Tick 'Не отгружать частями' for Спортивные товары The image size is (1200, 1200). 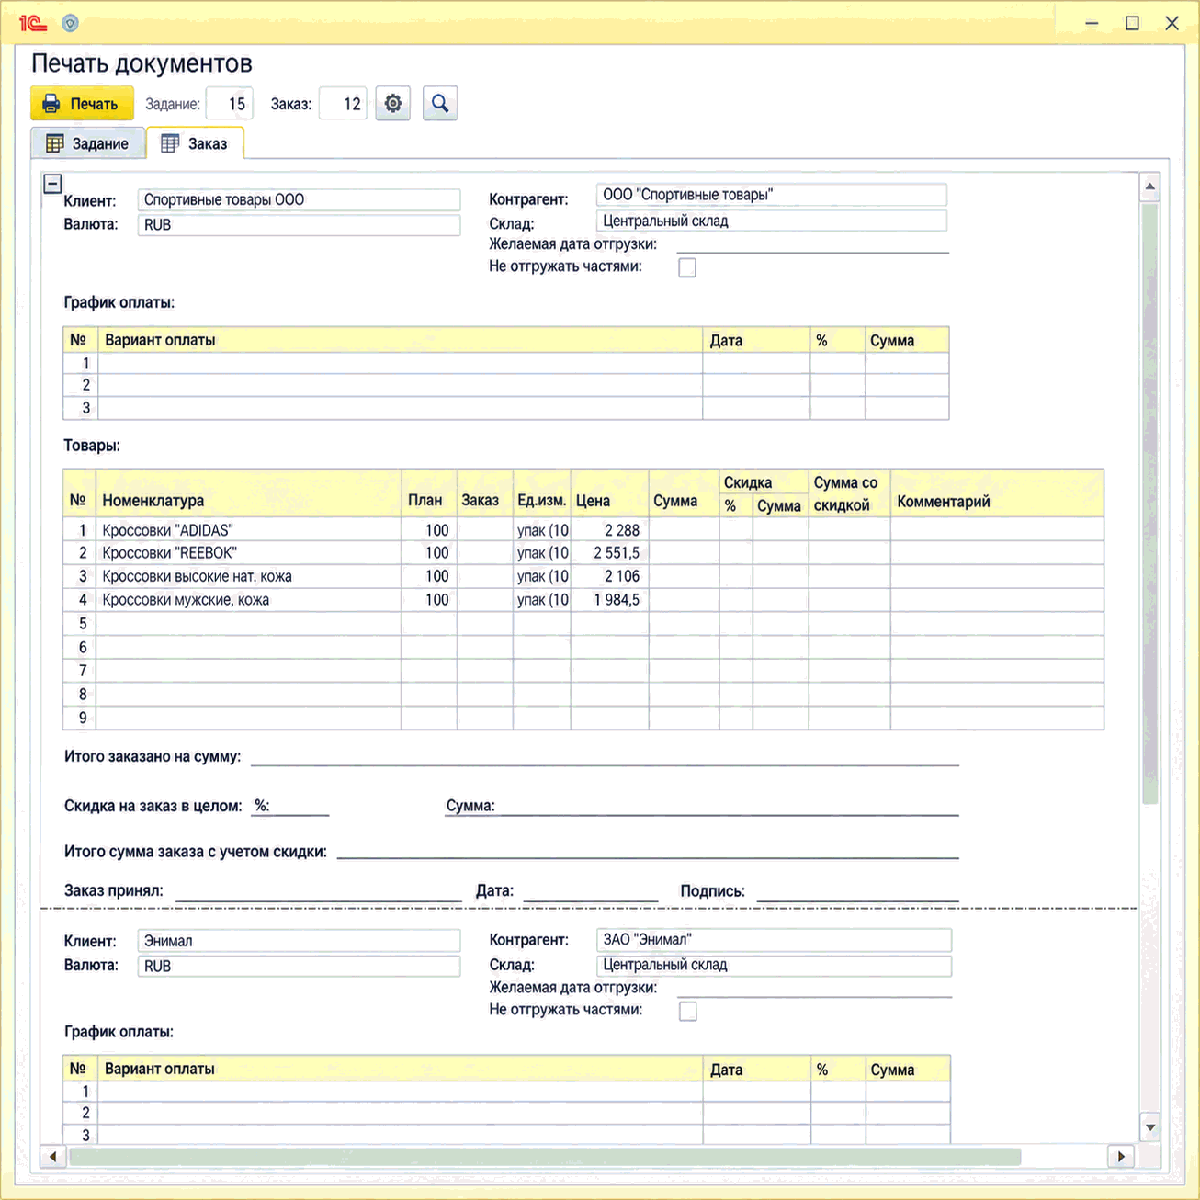(x=687, y=267)
